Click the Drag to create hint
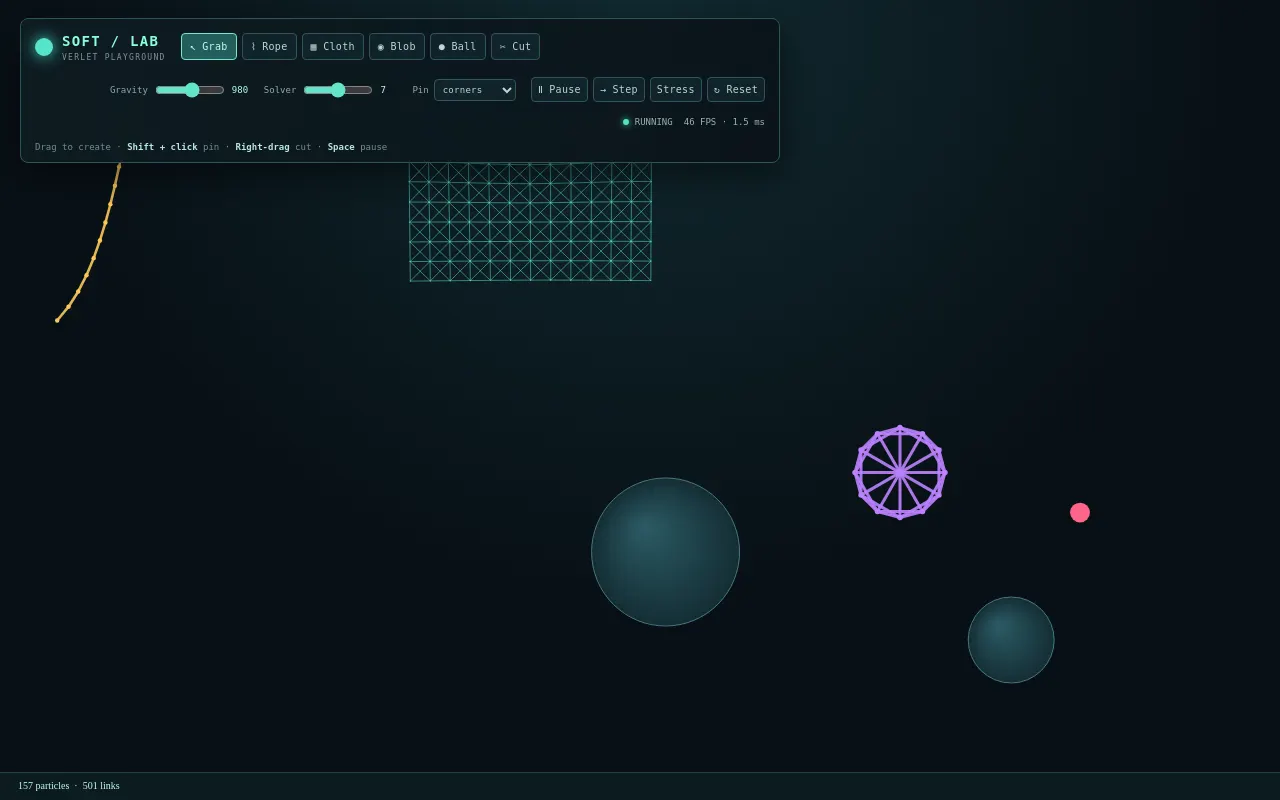The height and width of the screenshot is (800, 1280). (x=73, y=147)
